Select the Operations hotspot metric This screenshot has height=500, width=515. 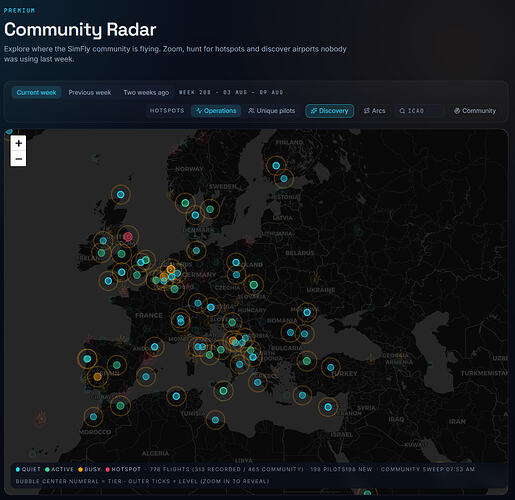216,111
